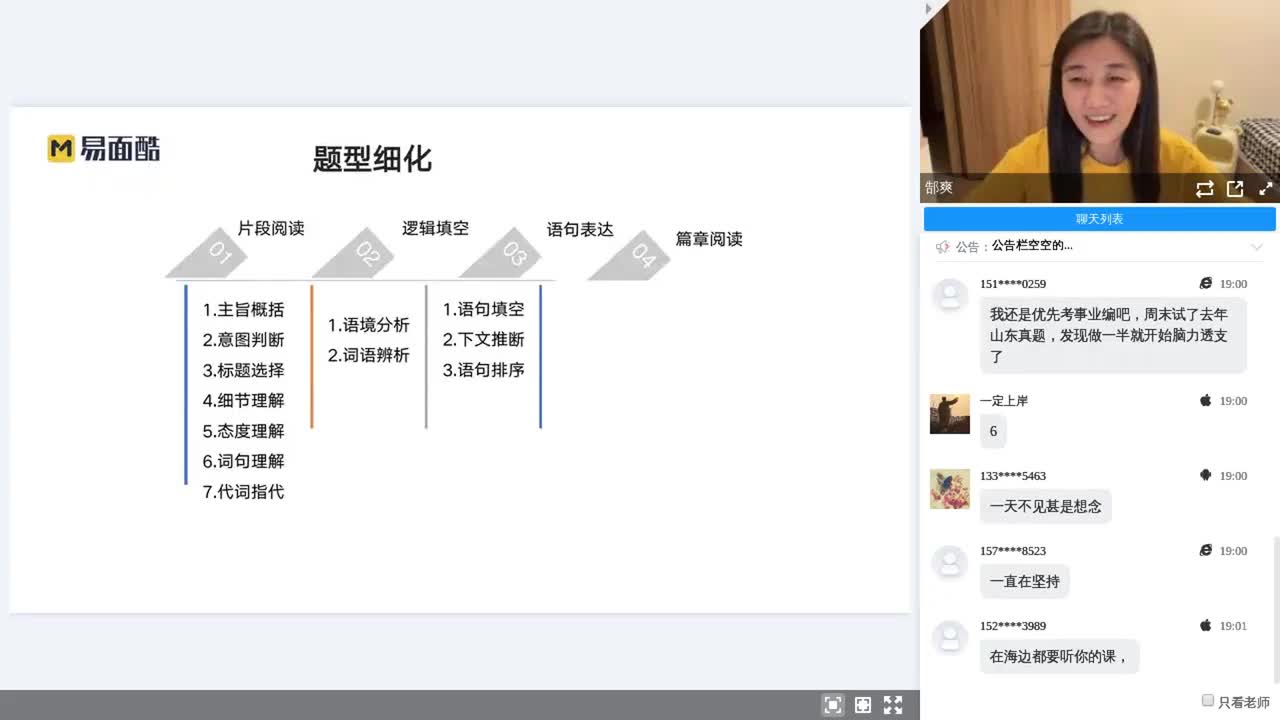1280x720 pixels.
Task: Click avatar of user 133****5463
Action: point(949,488)
